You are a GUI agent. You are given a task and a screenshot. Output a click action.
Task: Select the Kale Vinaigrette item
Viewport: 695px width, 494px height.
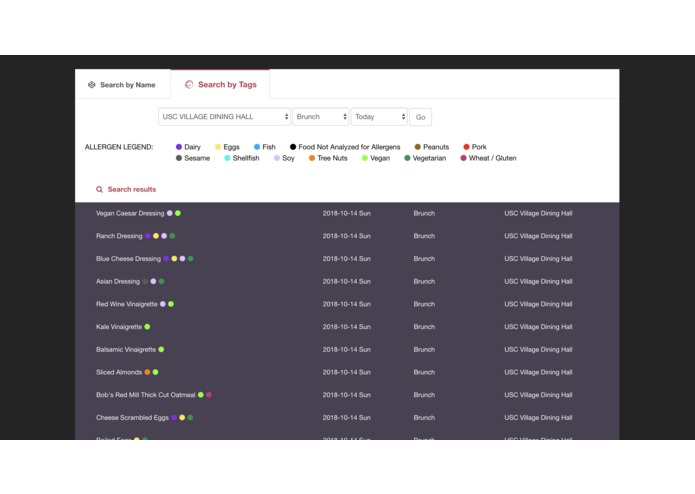pos(119,327)
